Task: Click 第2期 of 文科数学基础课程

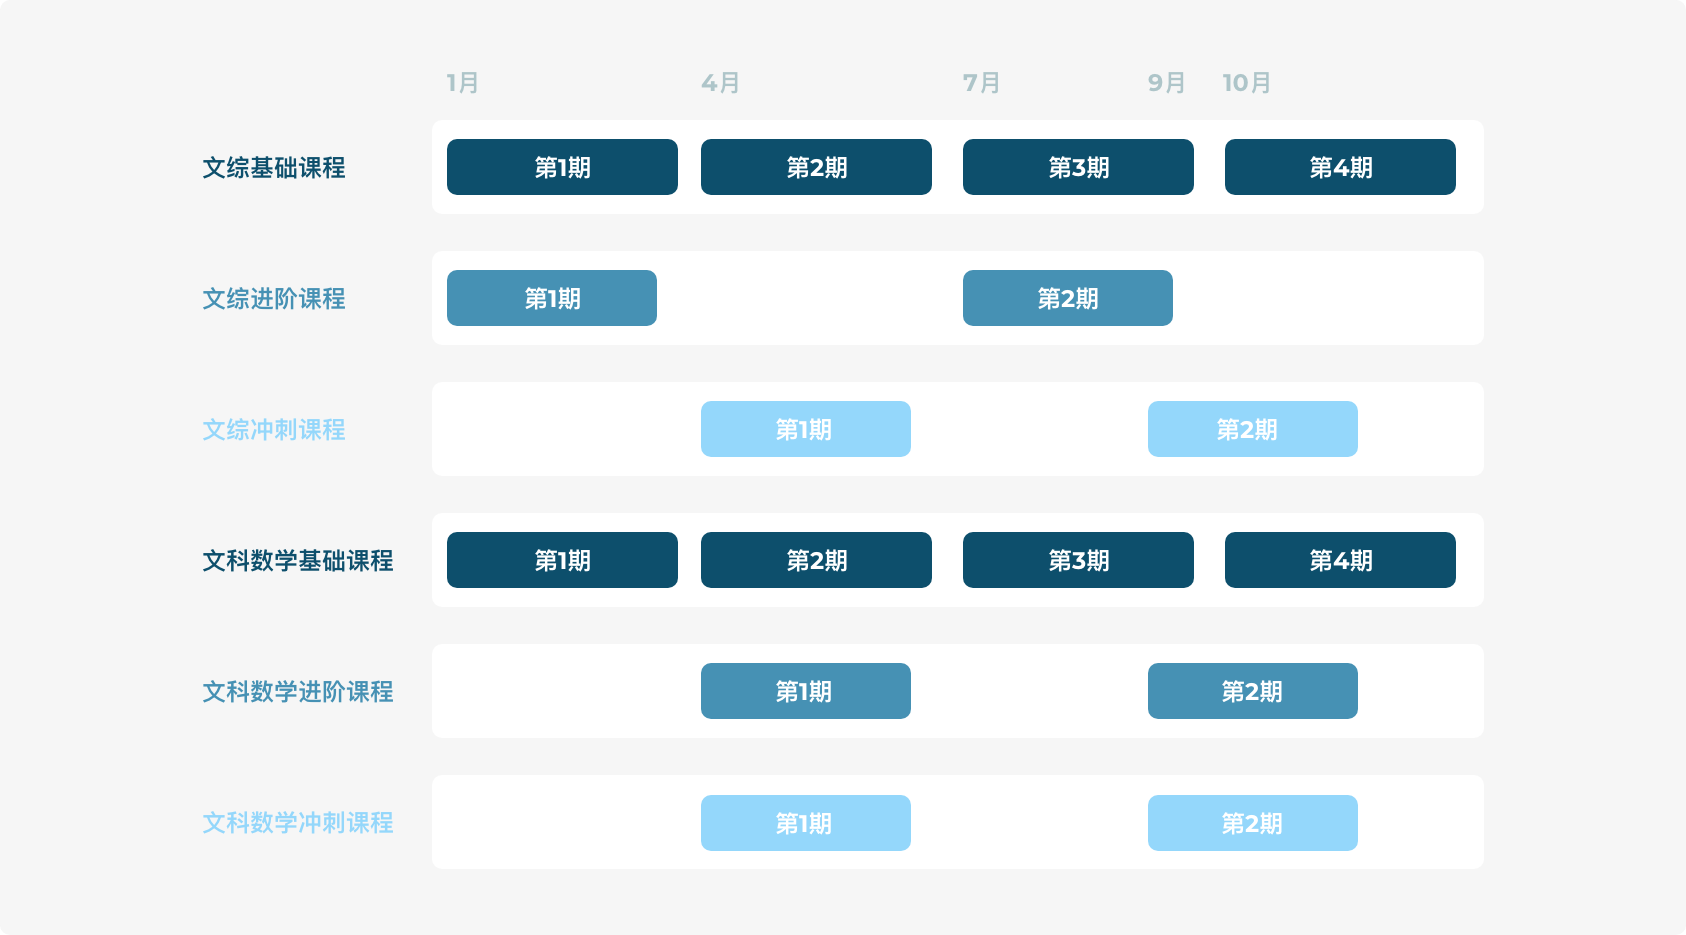Action: pyautogui.click(x=816, y=560)
